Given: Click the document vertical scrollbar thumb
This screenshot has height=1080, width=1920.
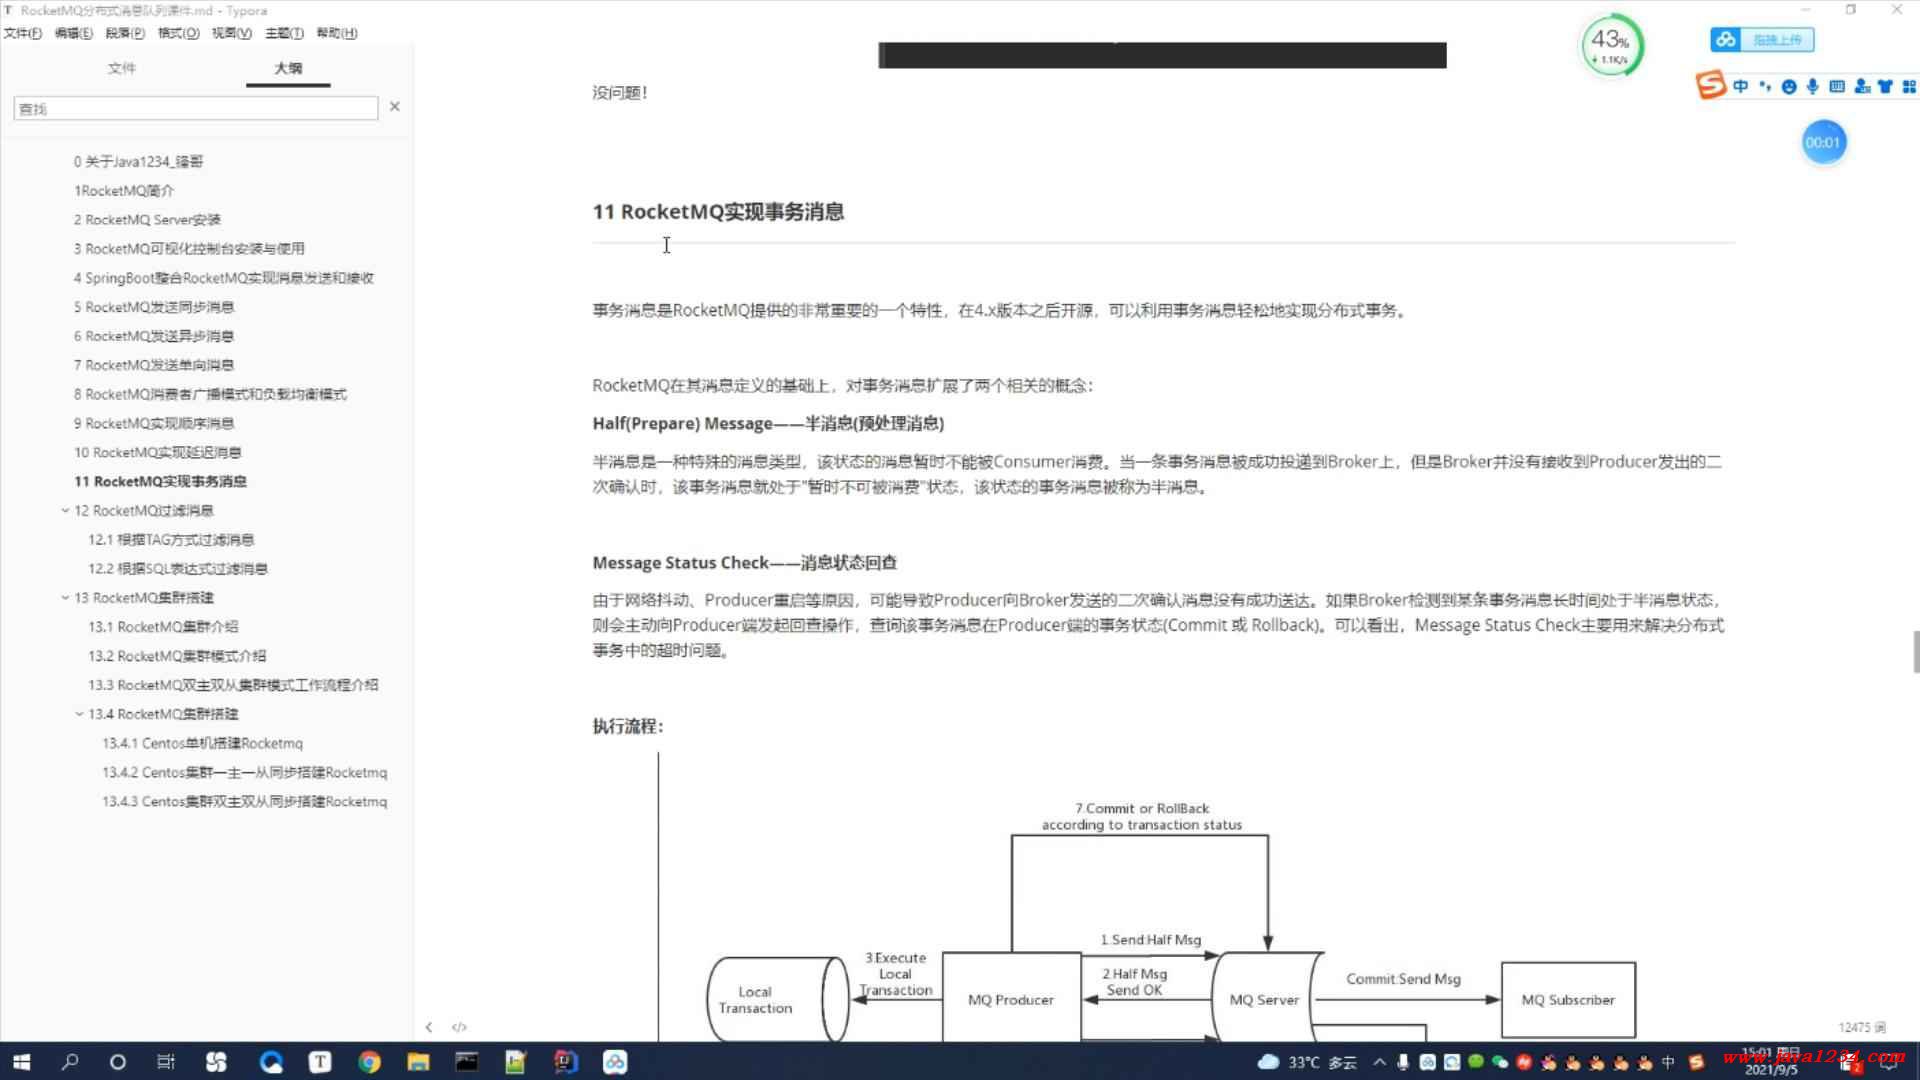Looking at the screenshot, I should click(x=1915, y=652).
